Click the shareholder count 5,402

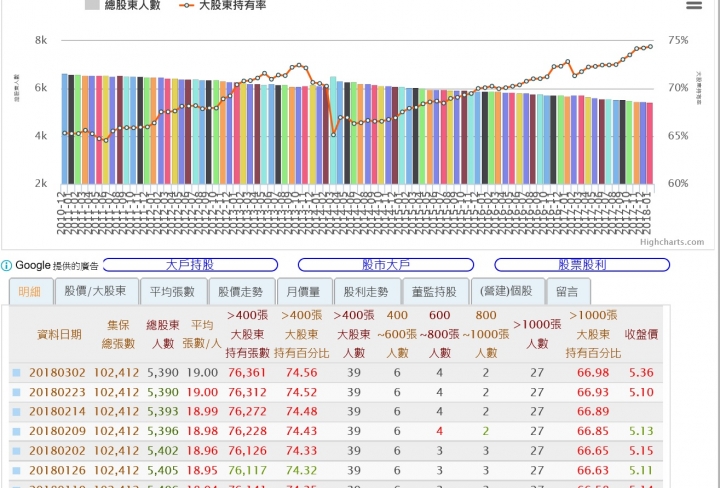(163, 451)
